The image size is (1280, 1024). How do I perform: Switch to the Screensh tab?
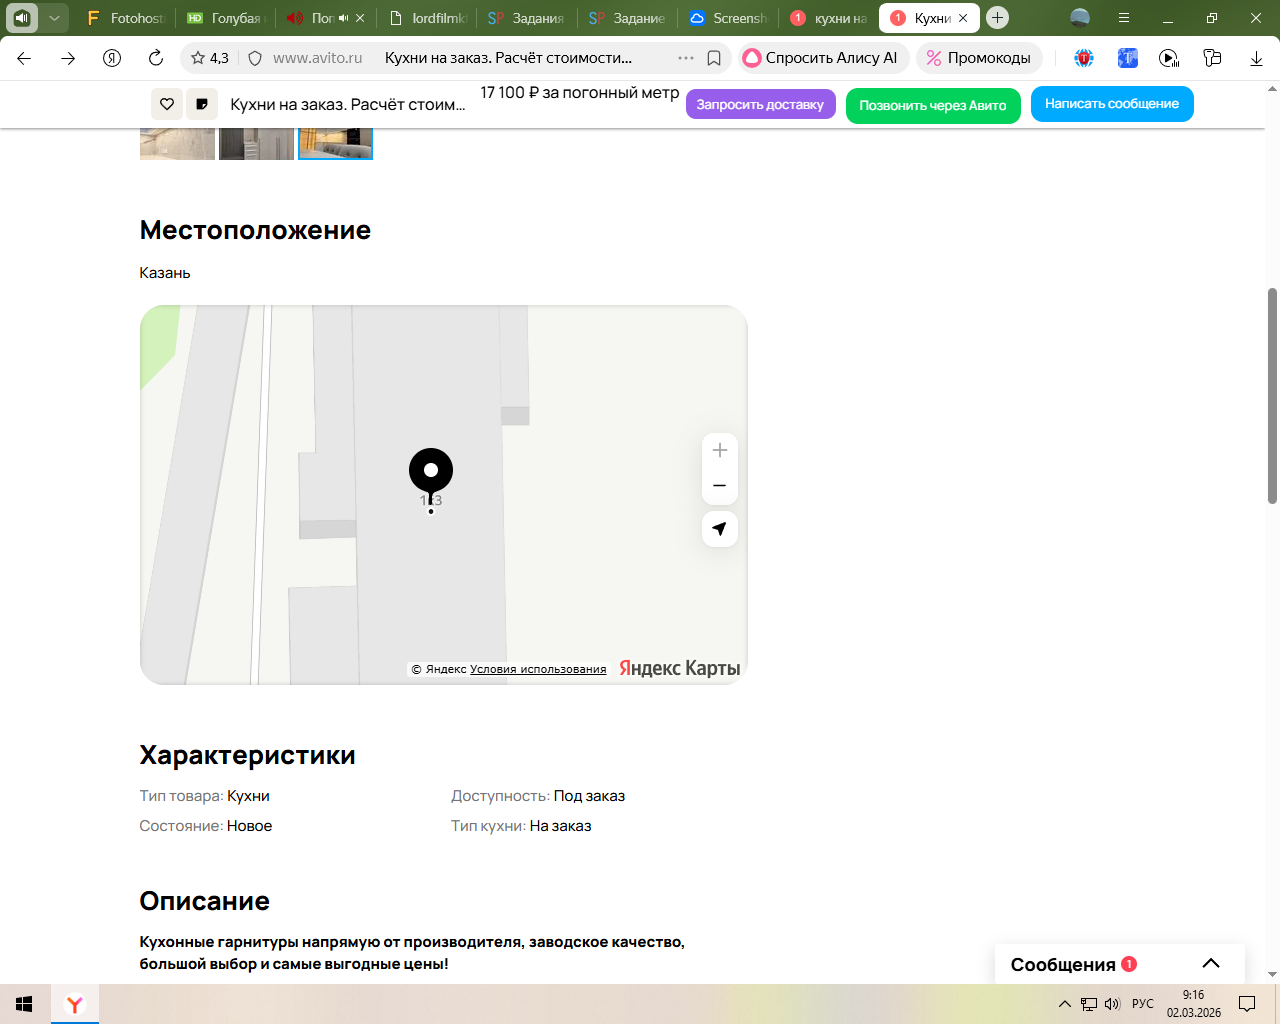pos(728,18)
